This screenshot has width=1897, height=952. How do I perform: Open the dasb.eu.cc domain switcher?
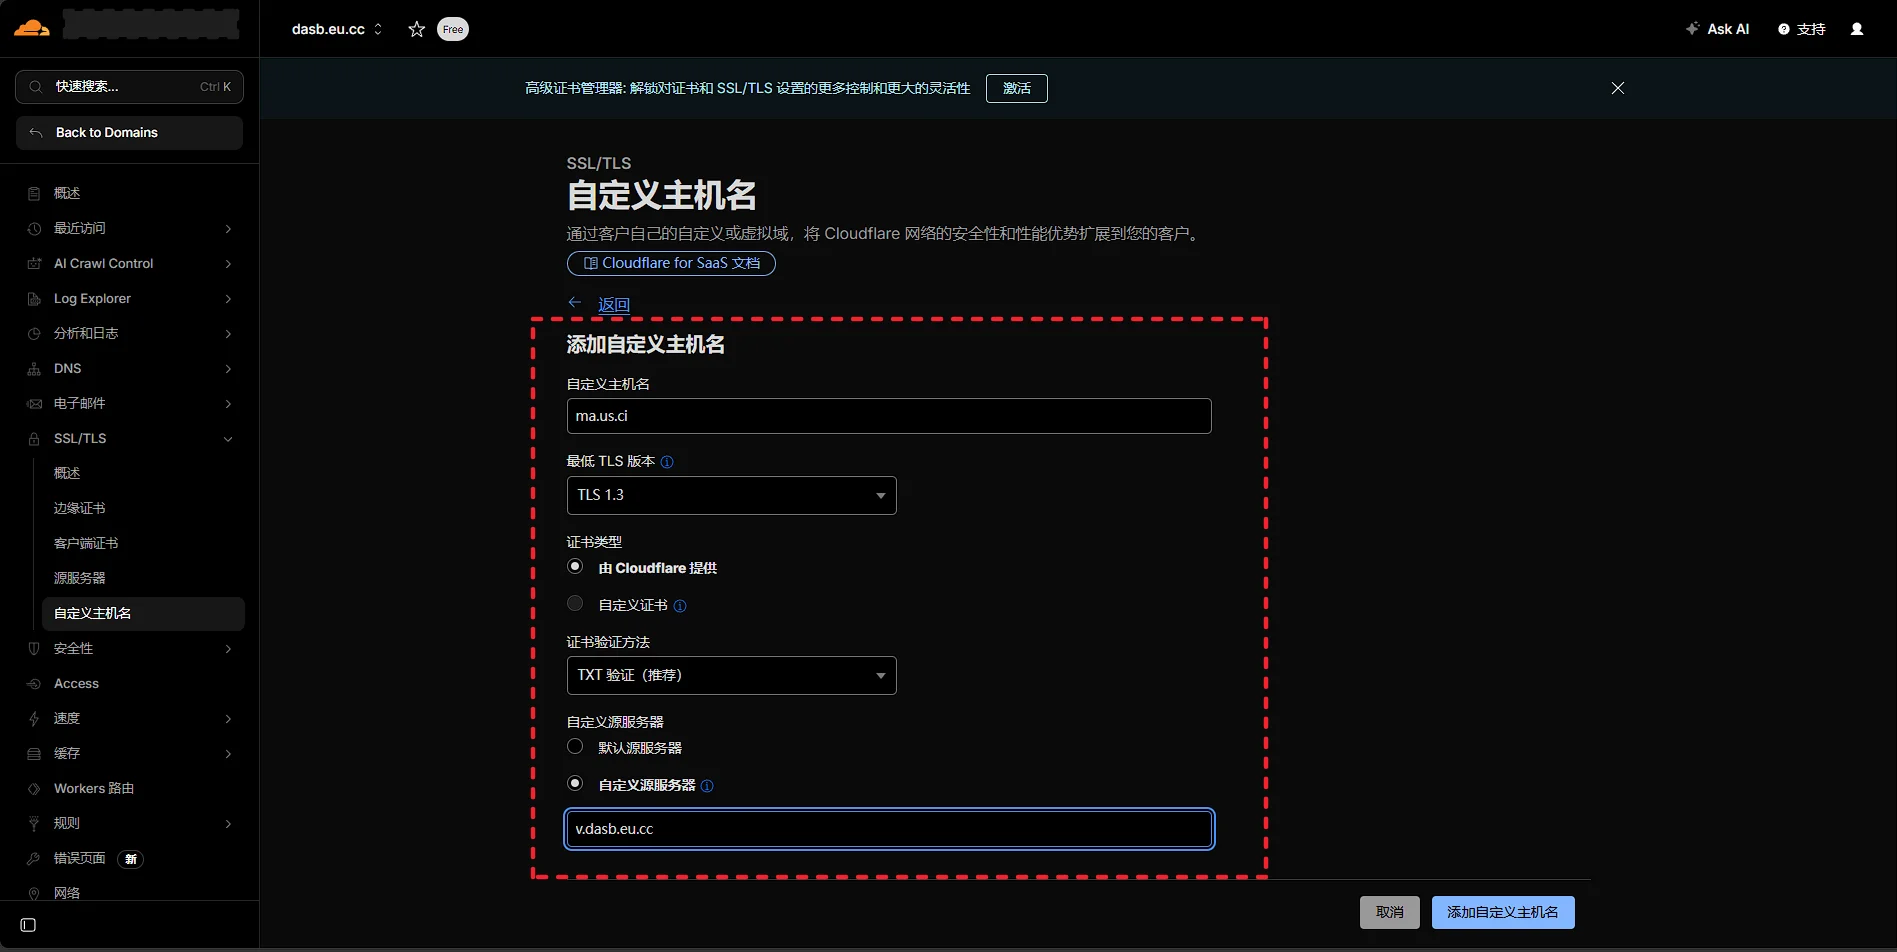coord(337,29)
